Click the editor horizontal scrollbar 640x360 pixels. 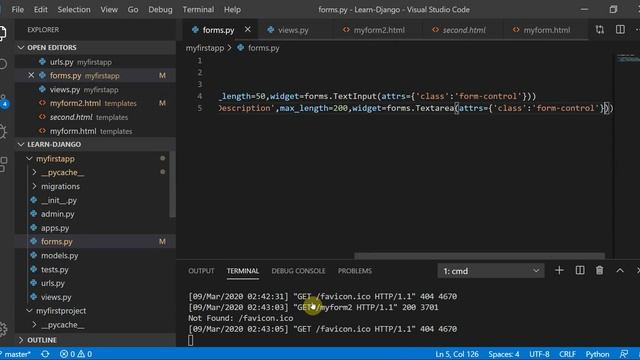pyautogui.click(x=479, y=256)
